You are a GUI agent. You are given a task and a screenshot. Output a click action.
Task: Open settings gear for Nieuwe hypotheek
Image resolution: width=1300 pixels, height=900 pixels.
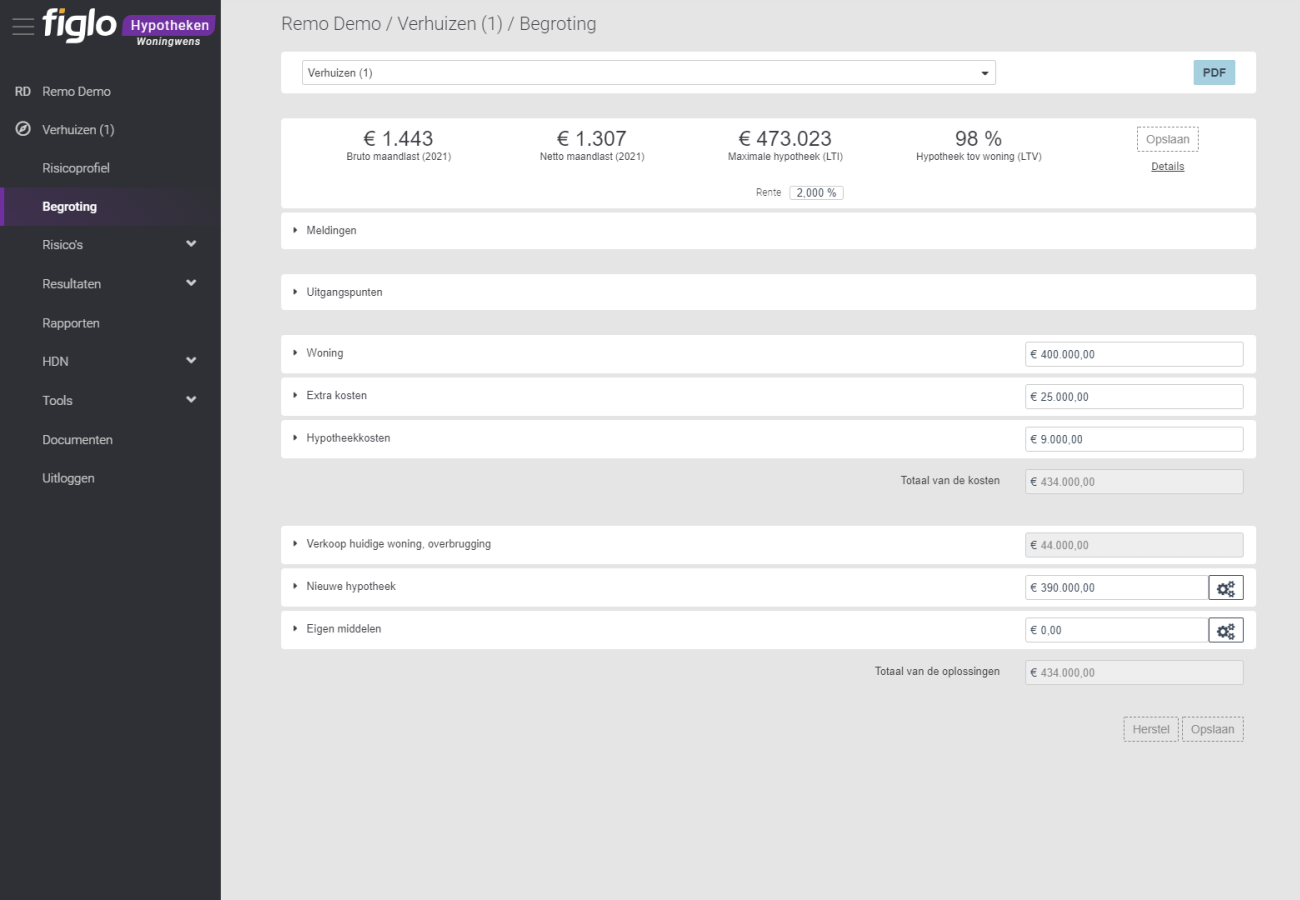click(x=1225, y=588)
